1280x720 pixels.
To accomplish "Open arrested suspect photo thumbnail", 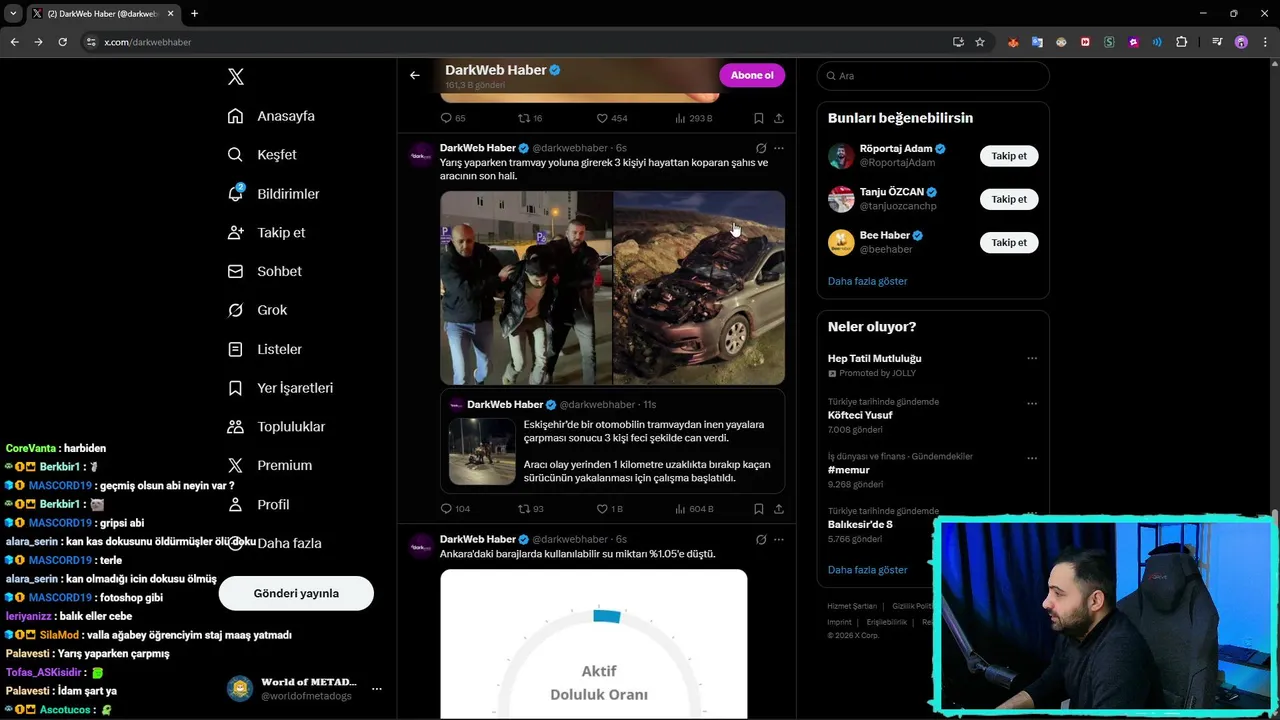I will click(526, 288).
